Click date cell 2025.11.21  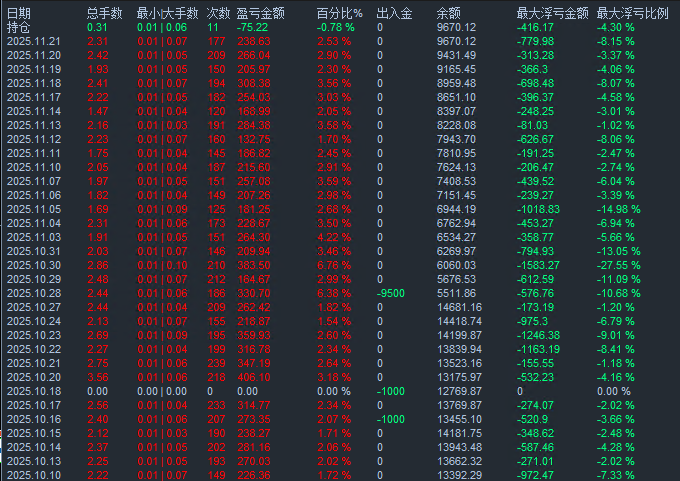point(34,42)
